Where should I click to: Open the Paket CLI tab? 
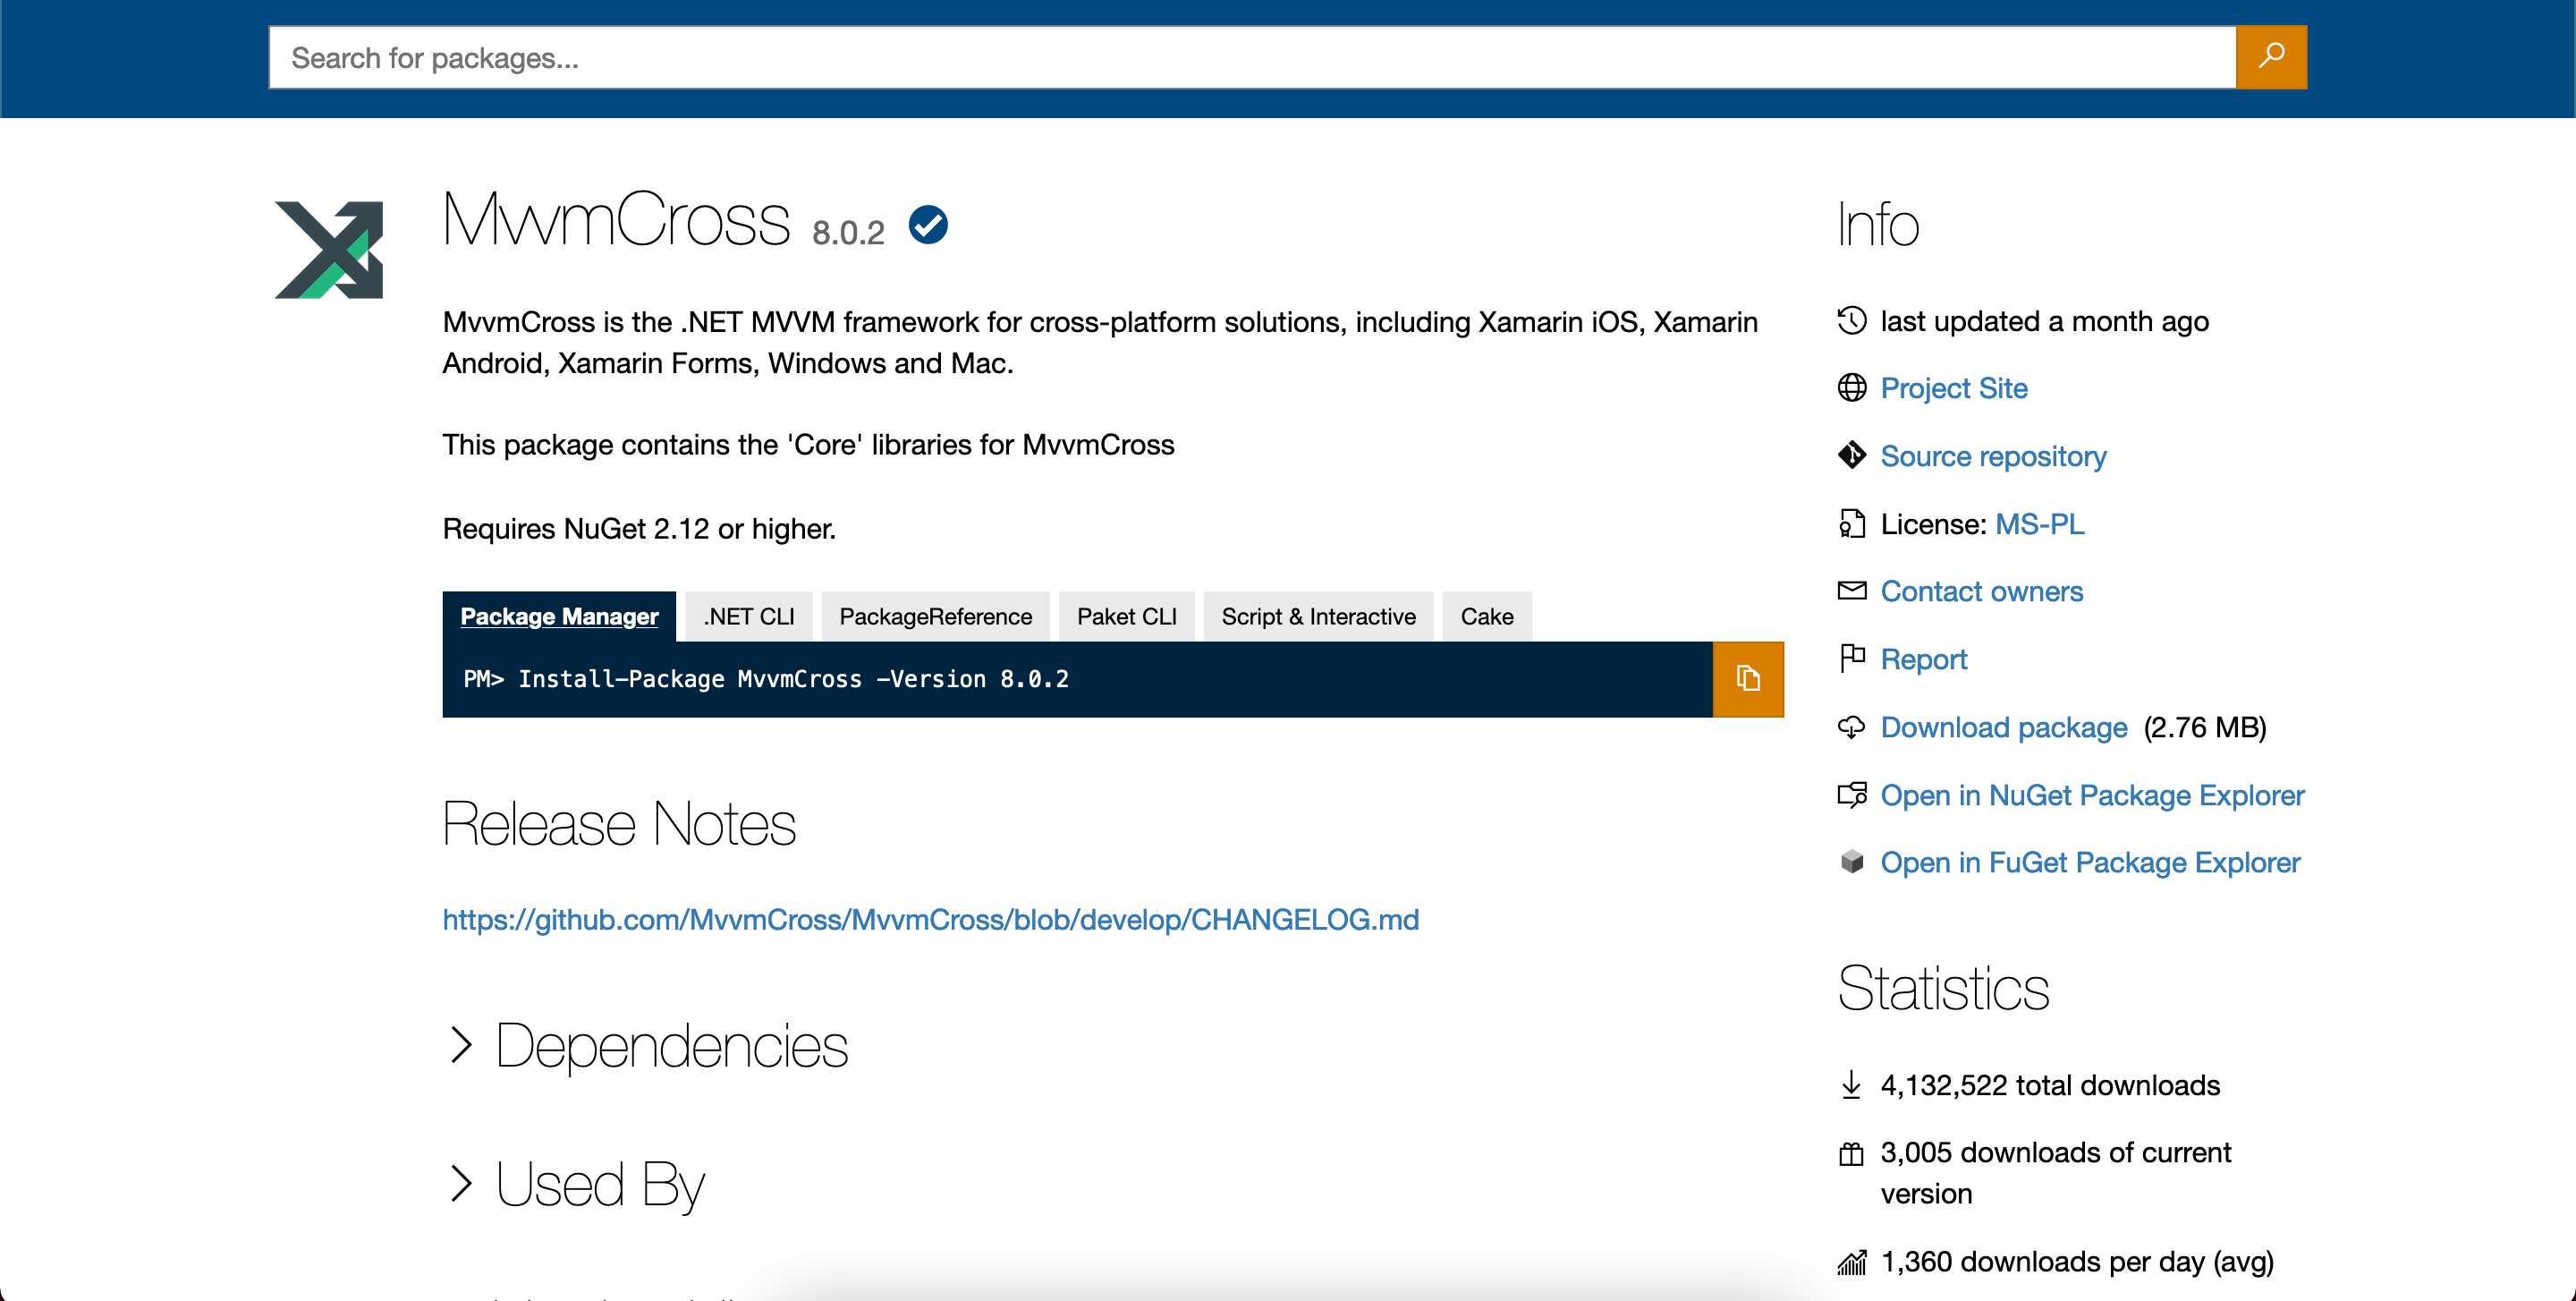(1126, 617)
